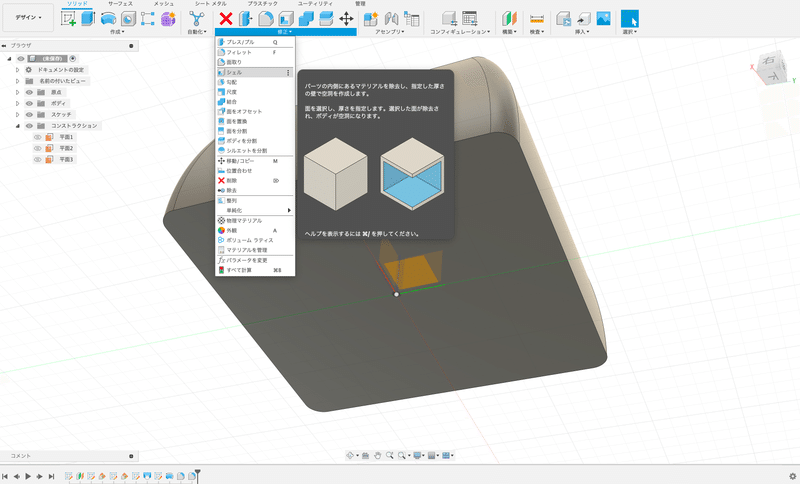Select the Split Body toolbar icon
800x484 pixels.
point(326,19)
